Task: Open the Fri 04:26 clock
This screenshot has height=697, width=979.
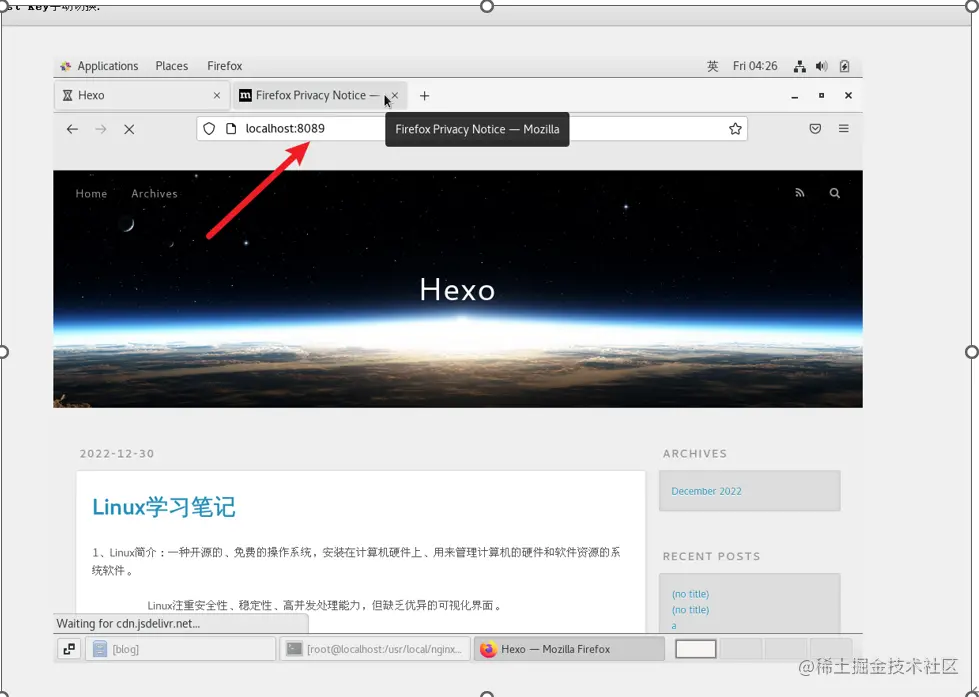Action: [x=755, y=66]
